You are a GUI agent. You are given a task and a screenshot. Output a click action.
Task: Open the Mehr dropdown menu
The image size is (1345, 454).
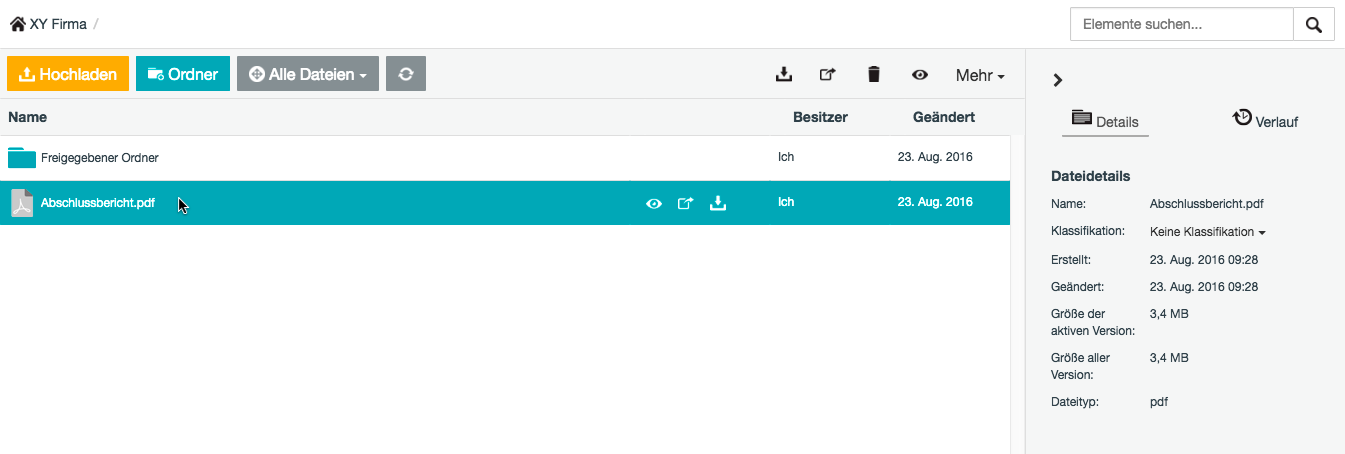[x=980, y=75]
